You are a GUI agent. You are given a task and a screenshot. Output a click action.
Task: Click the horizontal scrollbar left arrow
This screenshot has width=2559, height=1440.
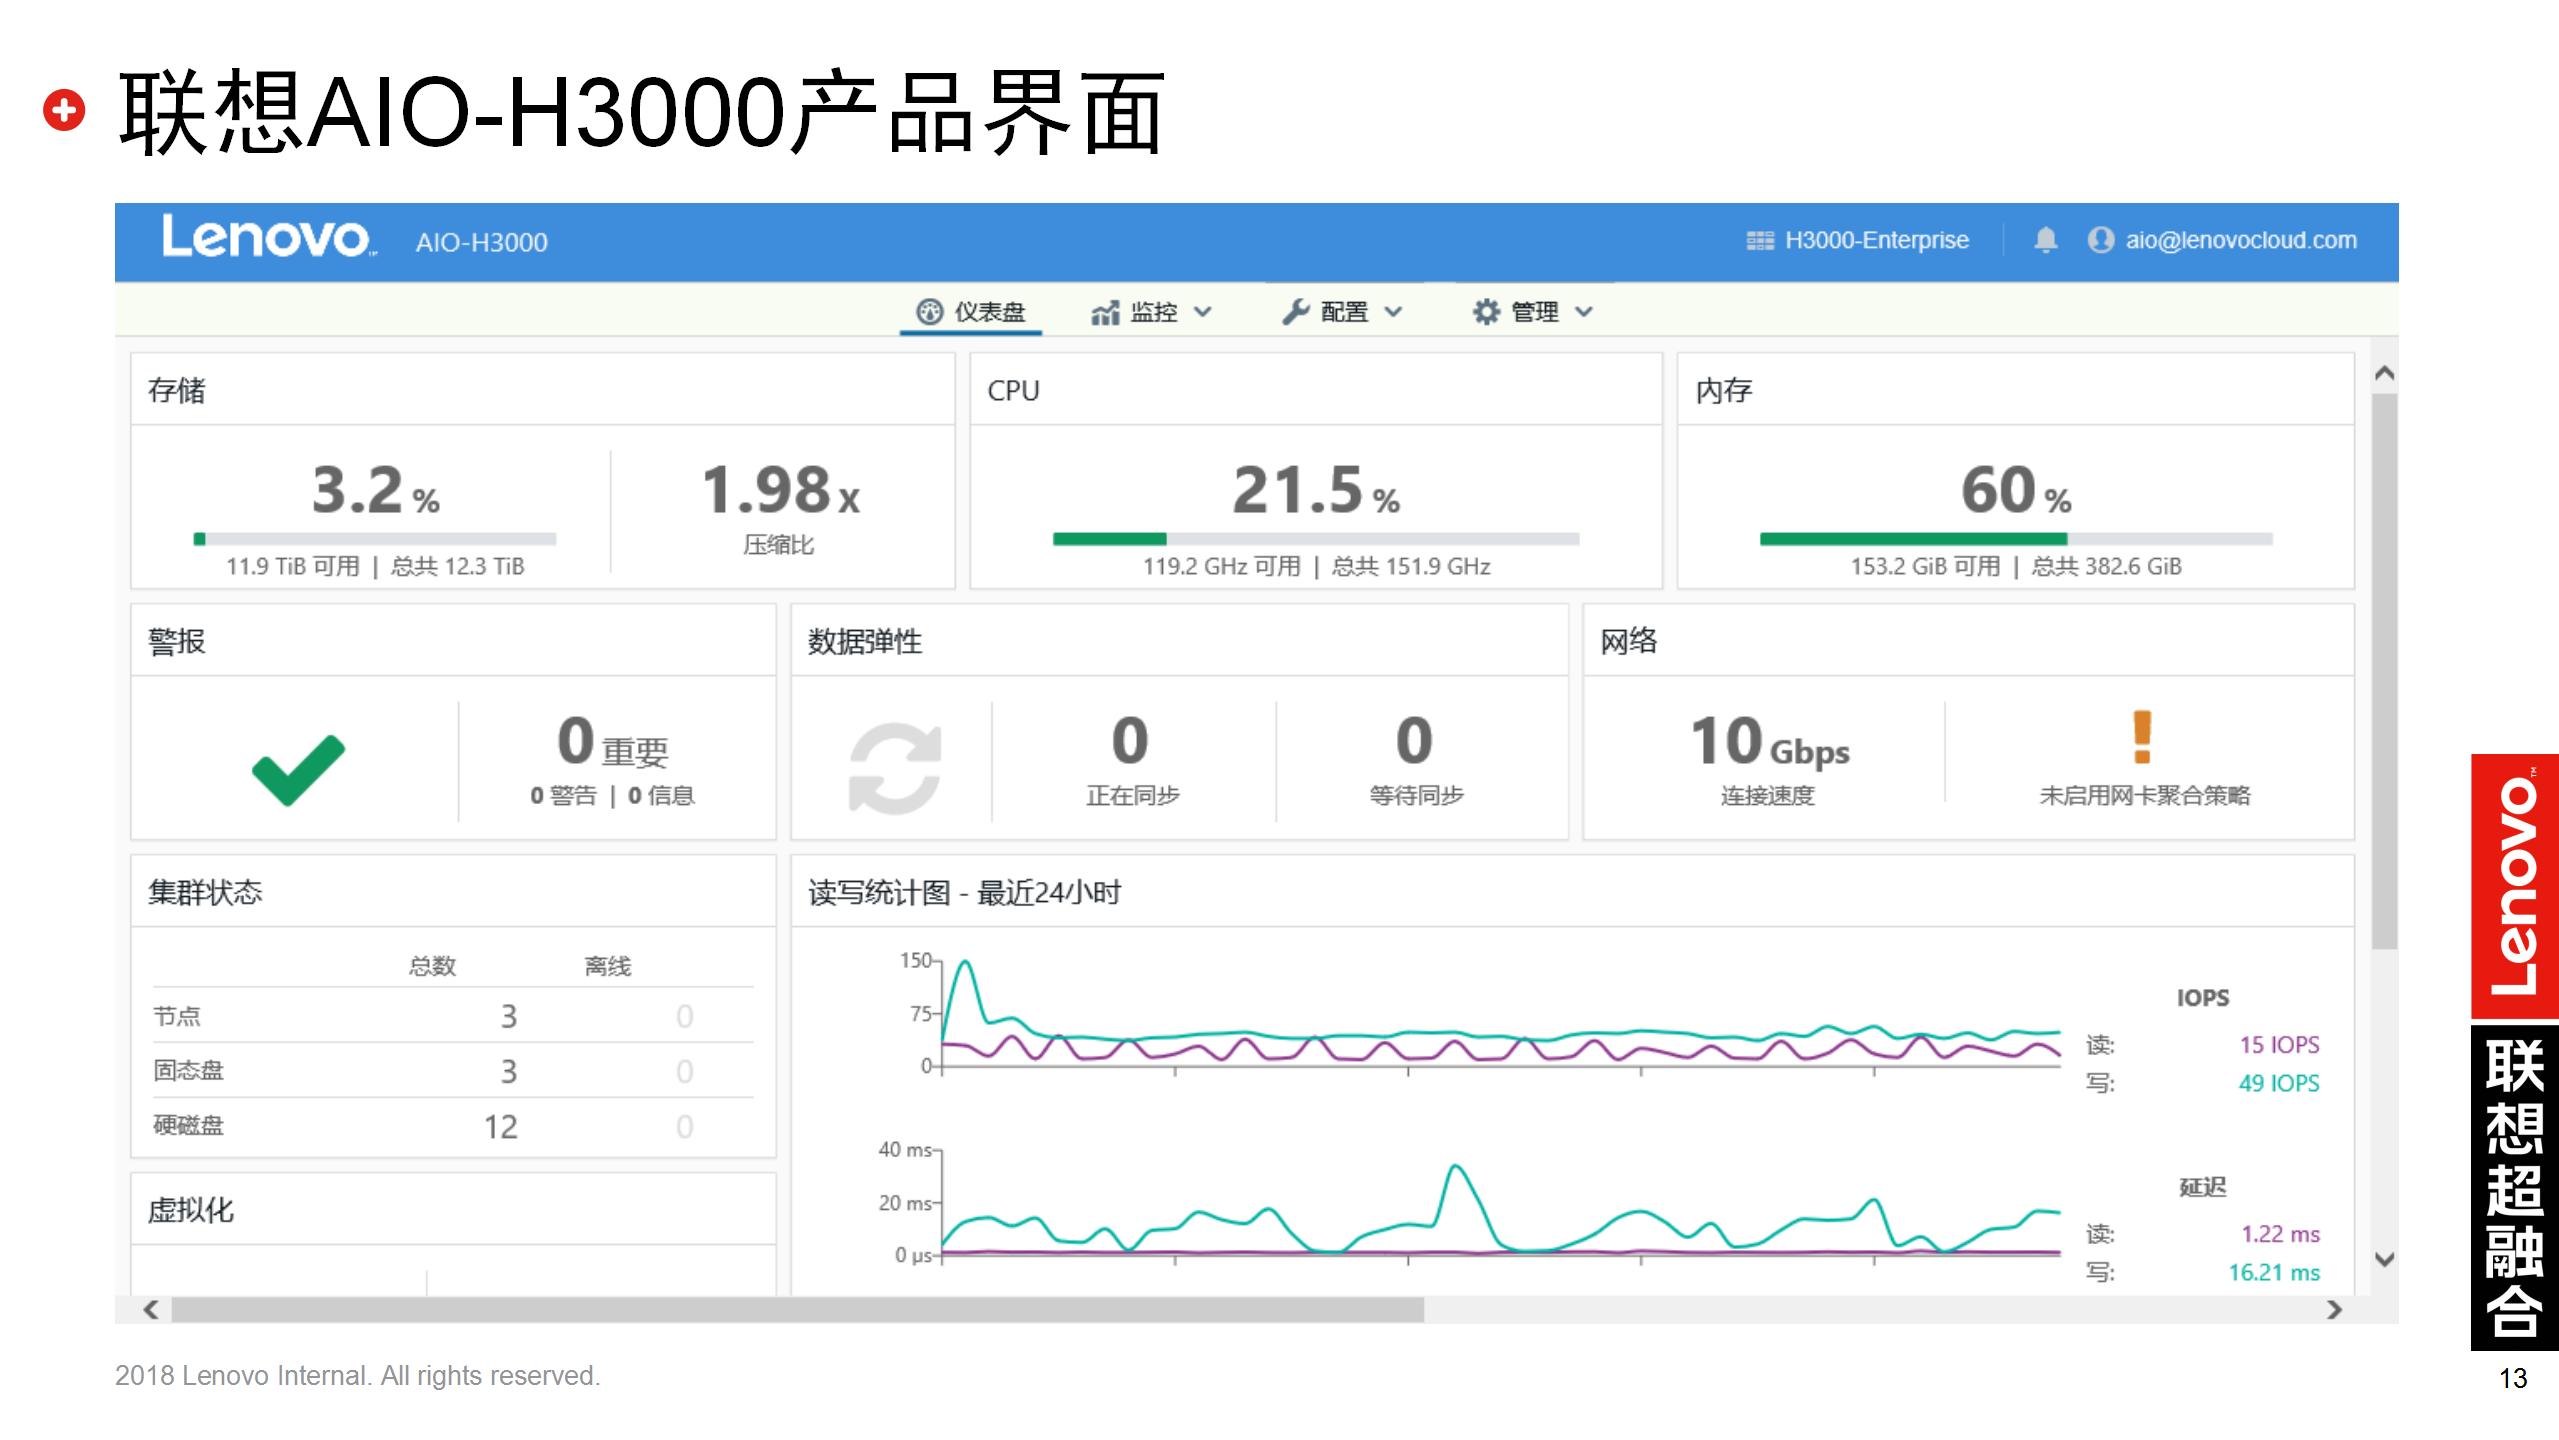point(151,1309)
